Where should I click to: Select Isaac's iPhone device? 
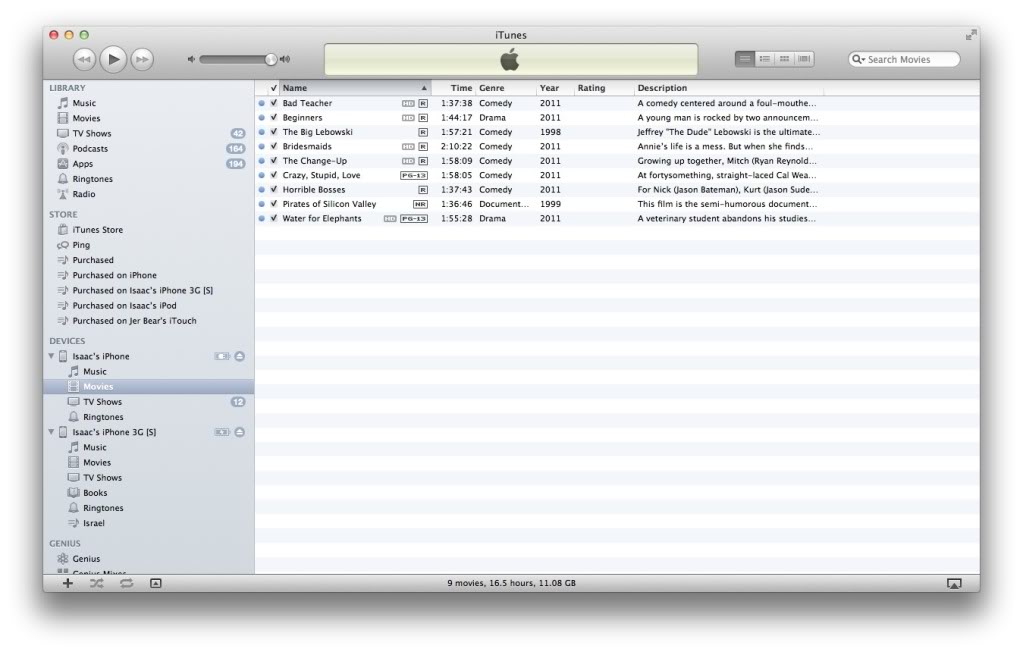100,356
